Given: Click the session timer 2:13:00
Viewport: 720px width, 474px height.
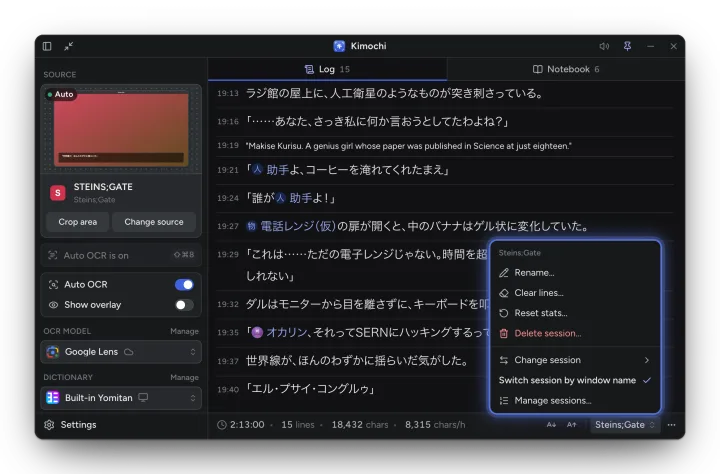Looking at the screenshot, I should click(x=247, y=425).
